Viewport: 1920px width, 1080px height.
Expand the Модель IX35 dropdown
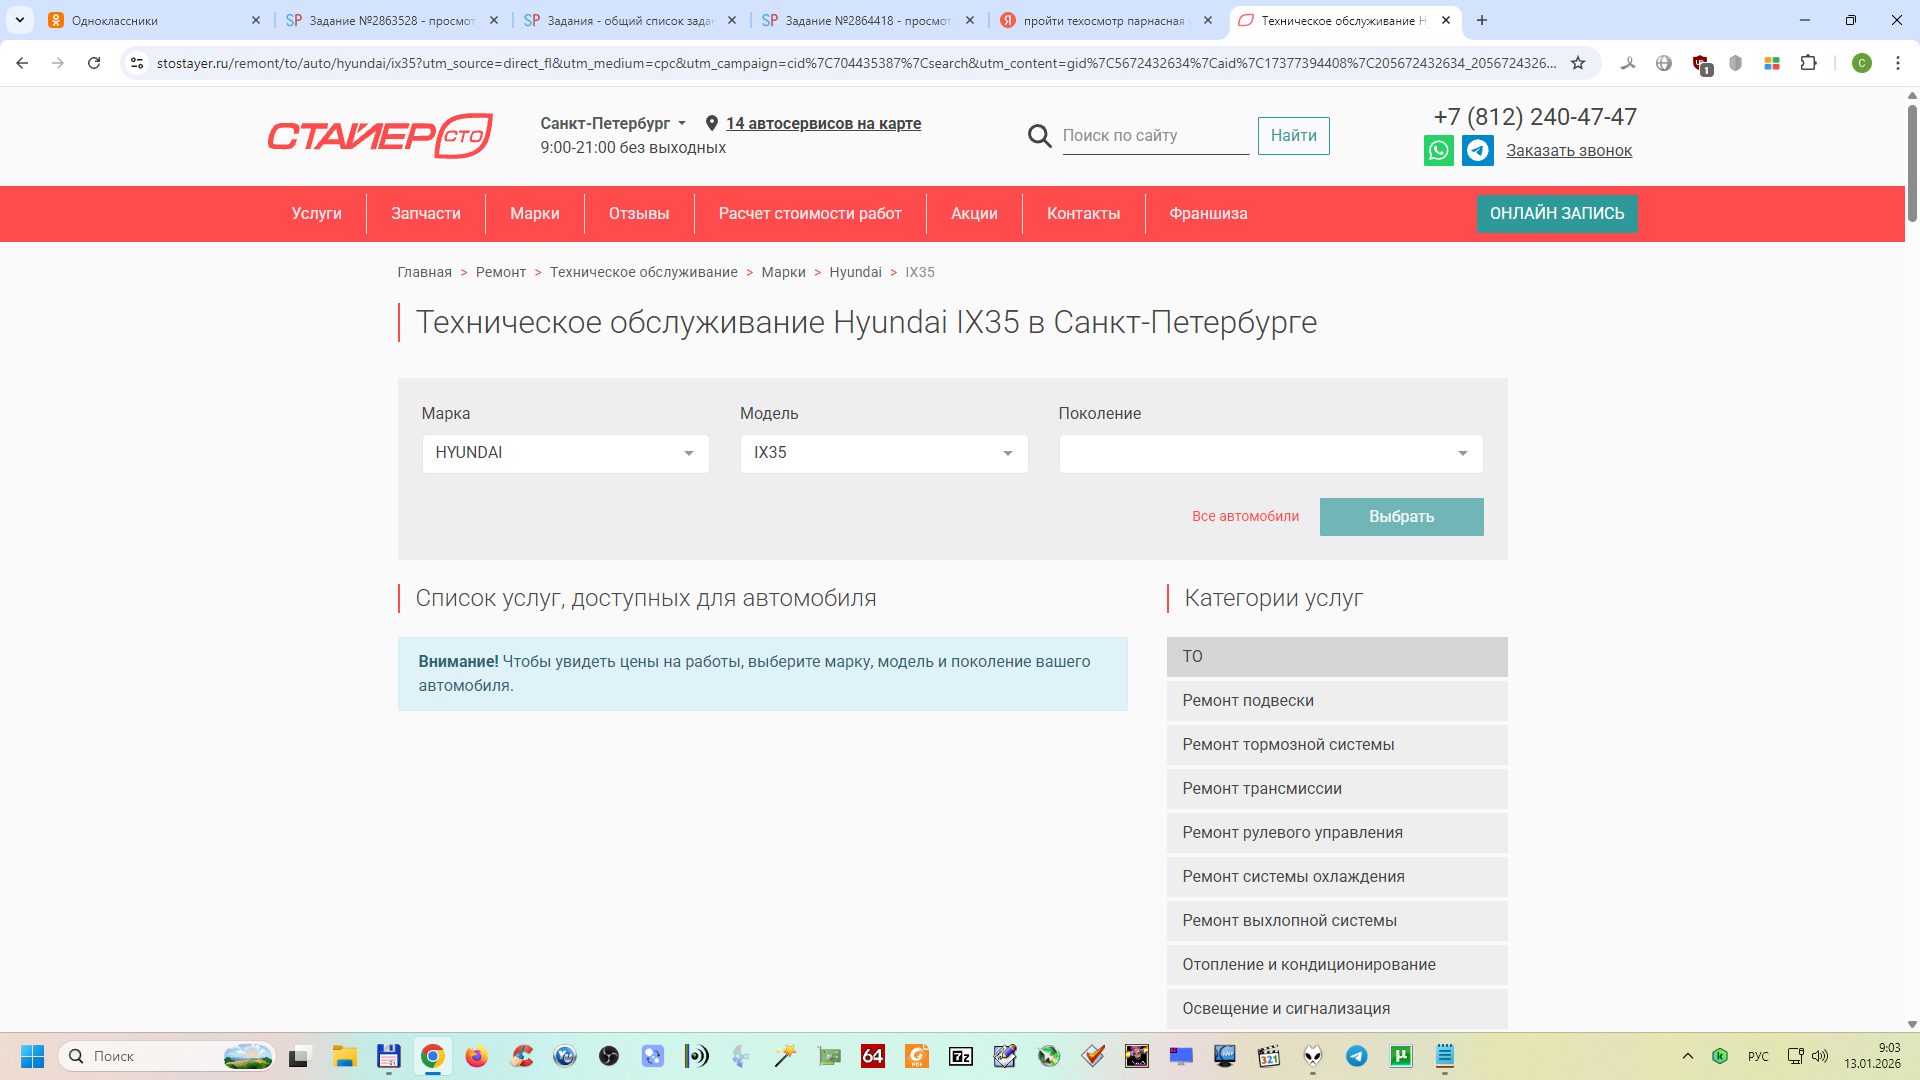(883, 453)
